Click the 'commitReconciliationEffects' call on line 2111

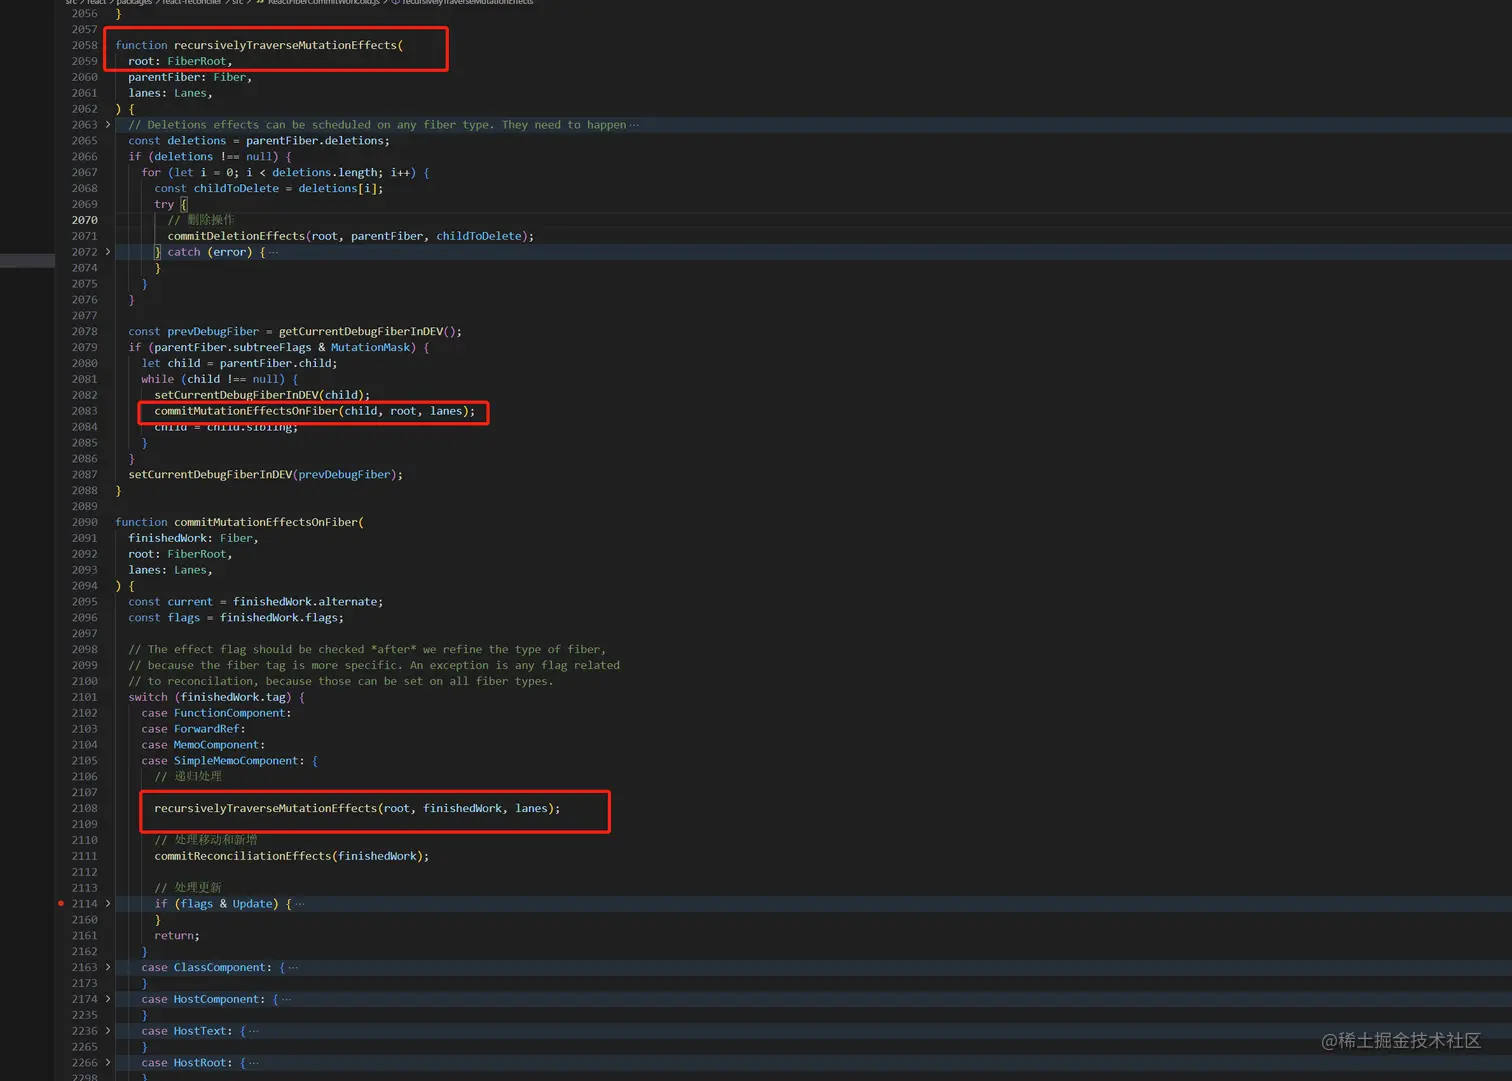[243, 856]
